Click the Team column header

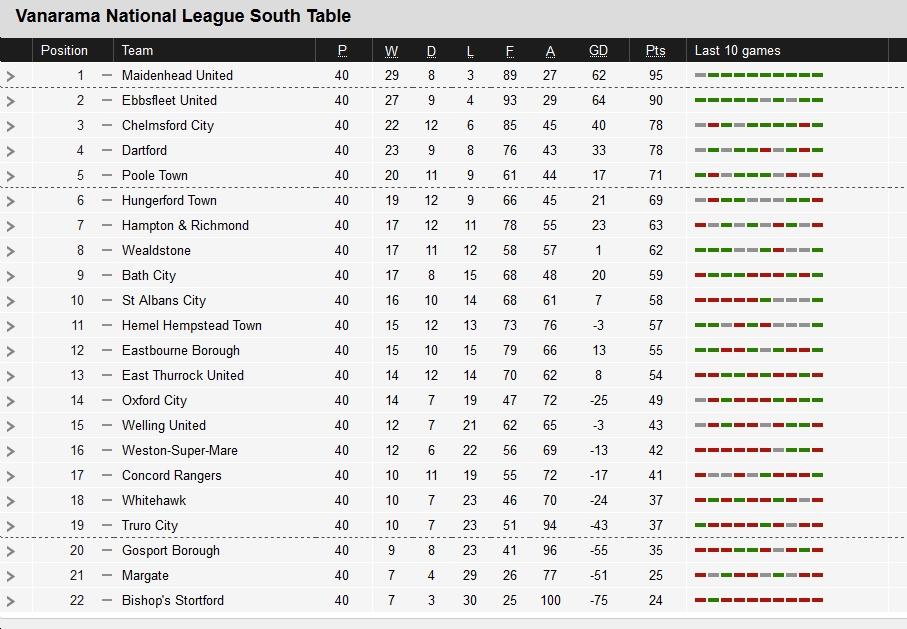[137, 51]
